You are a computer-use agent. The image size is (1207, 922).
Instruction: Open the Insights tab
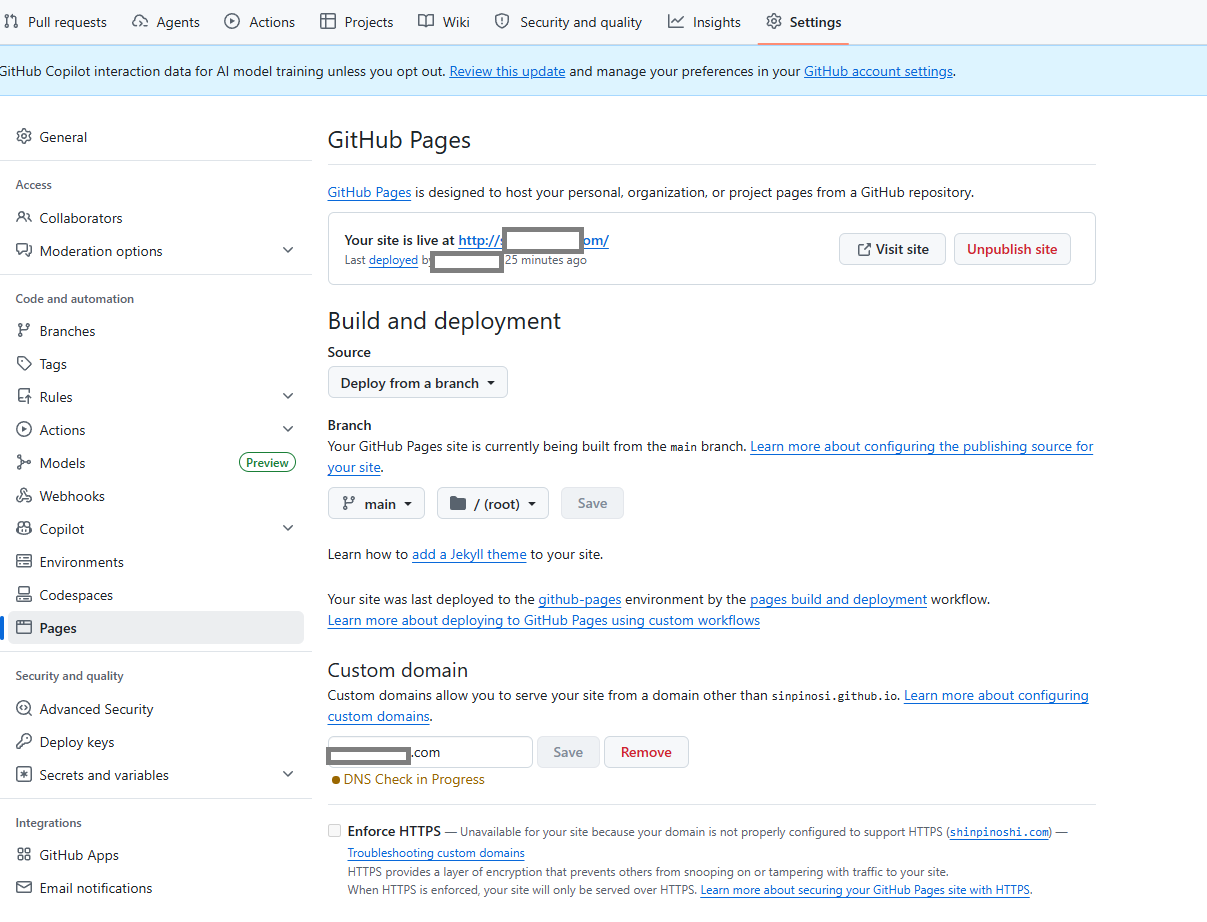pyautogui.click(x=705, y=22)
